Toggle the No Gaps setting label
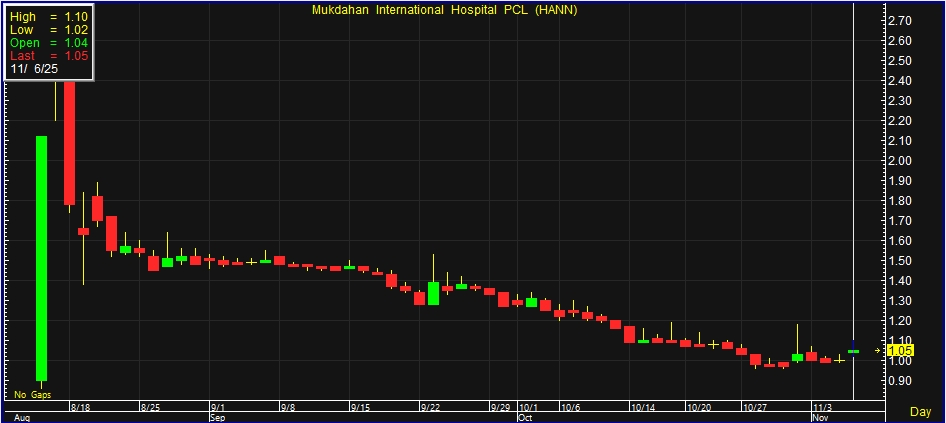This screenshot has height=423, width=946. click(32, 395)
